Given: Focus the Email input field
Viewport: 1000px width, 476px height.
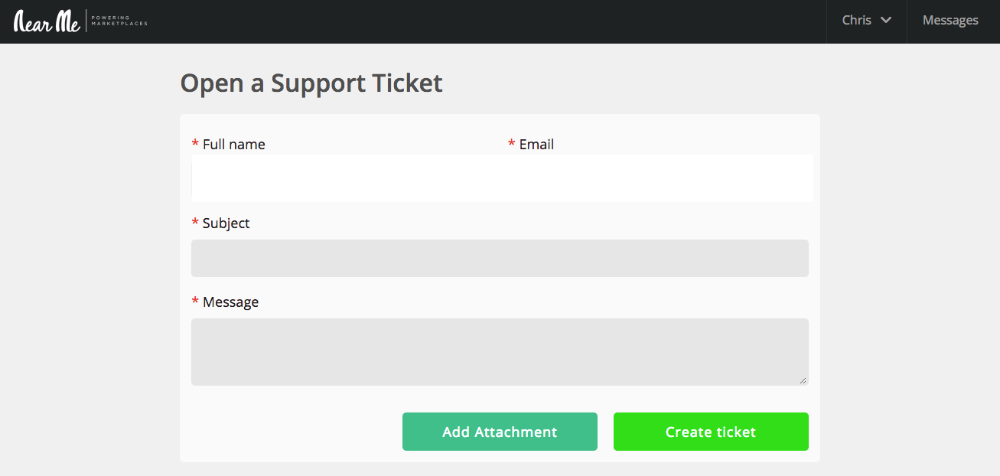Looking at the screenshot, I should coord(659,178).
